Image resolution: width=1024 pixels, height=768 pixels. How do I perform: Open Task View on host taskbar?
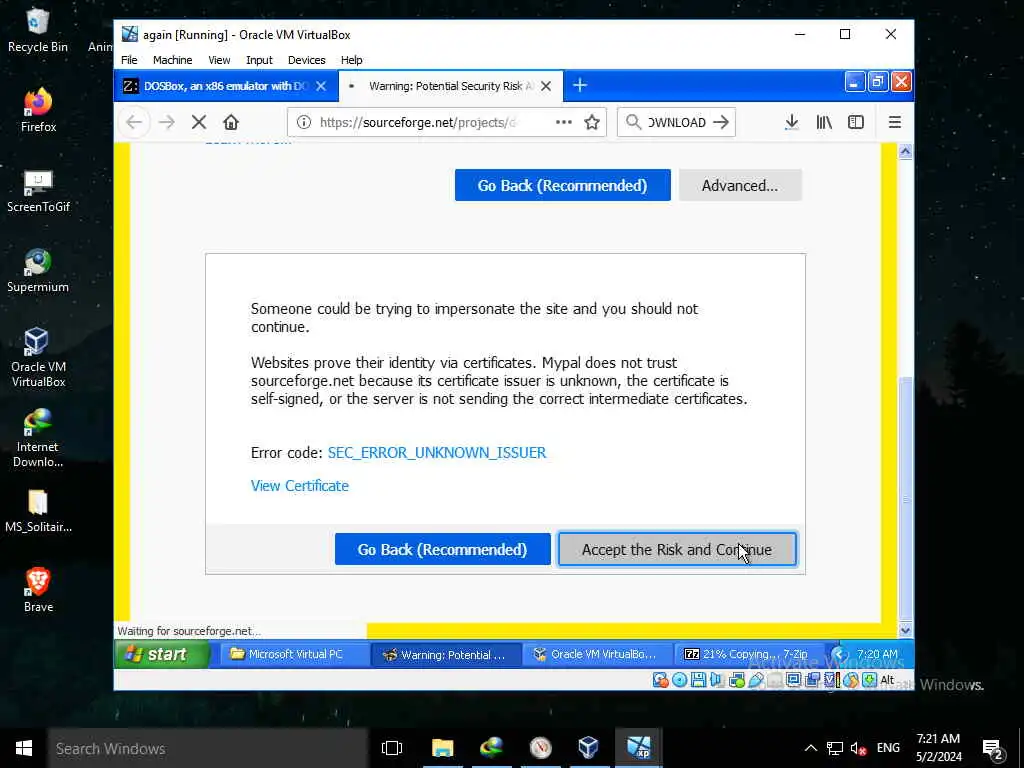click(392, 748)
